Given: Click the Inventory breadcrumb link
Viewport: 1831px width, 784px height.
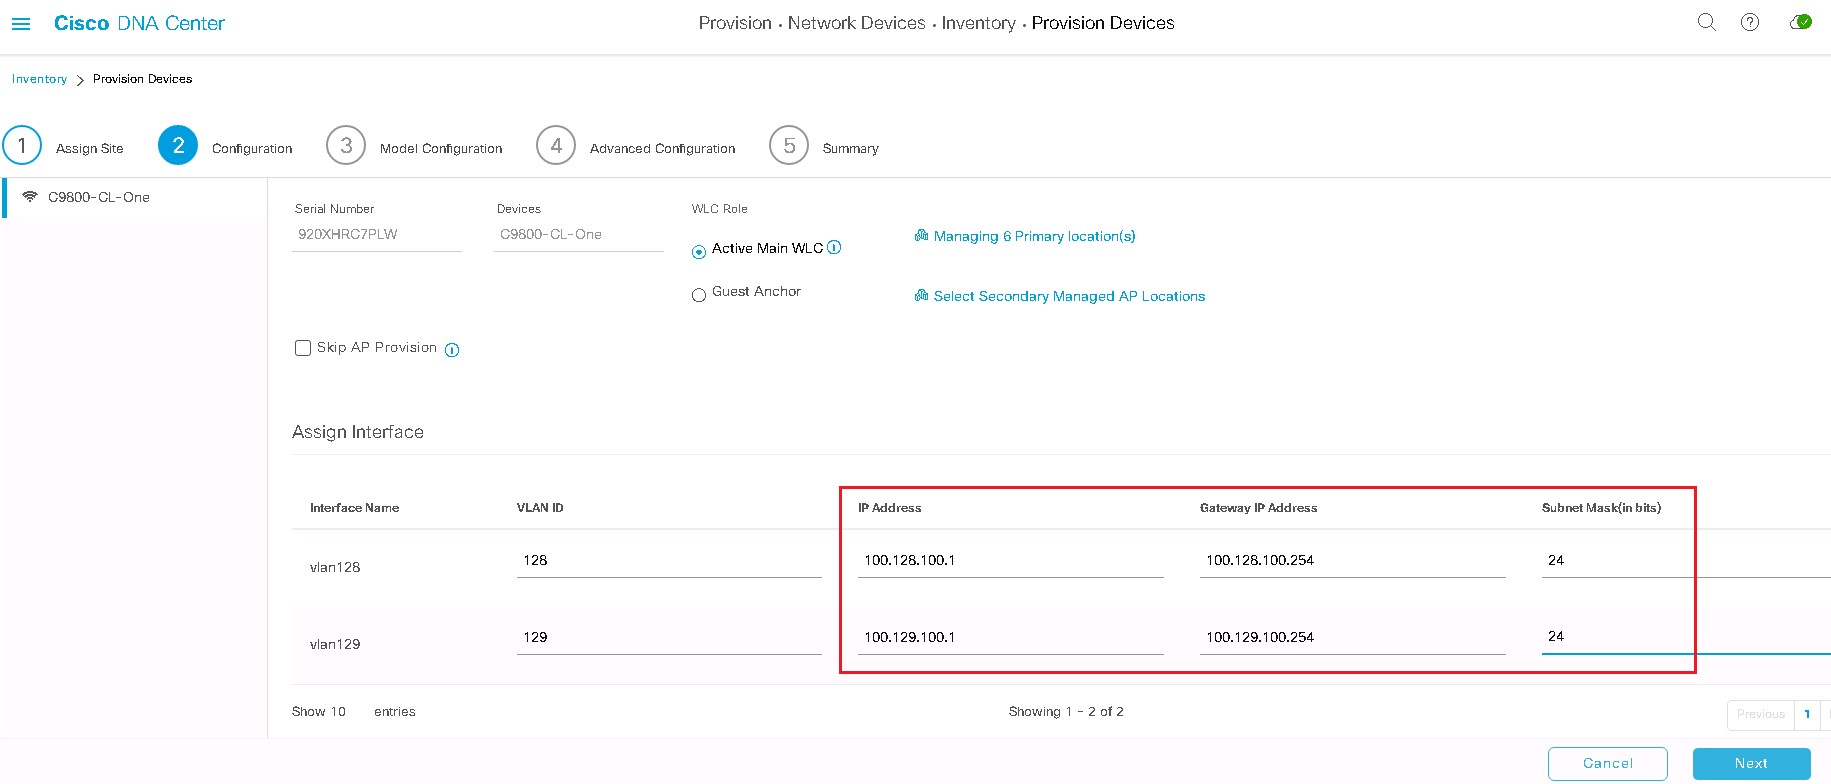Looking at the screenshot, I should click(x=39, y=79).
